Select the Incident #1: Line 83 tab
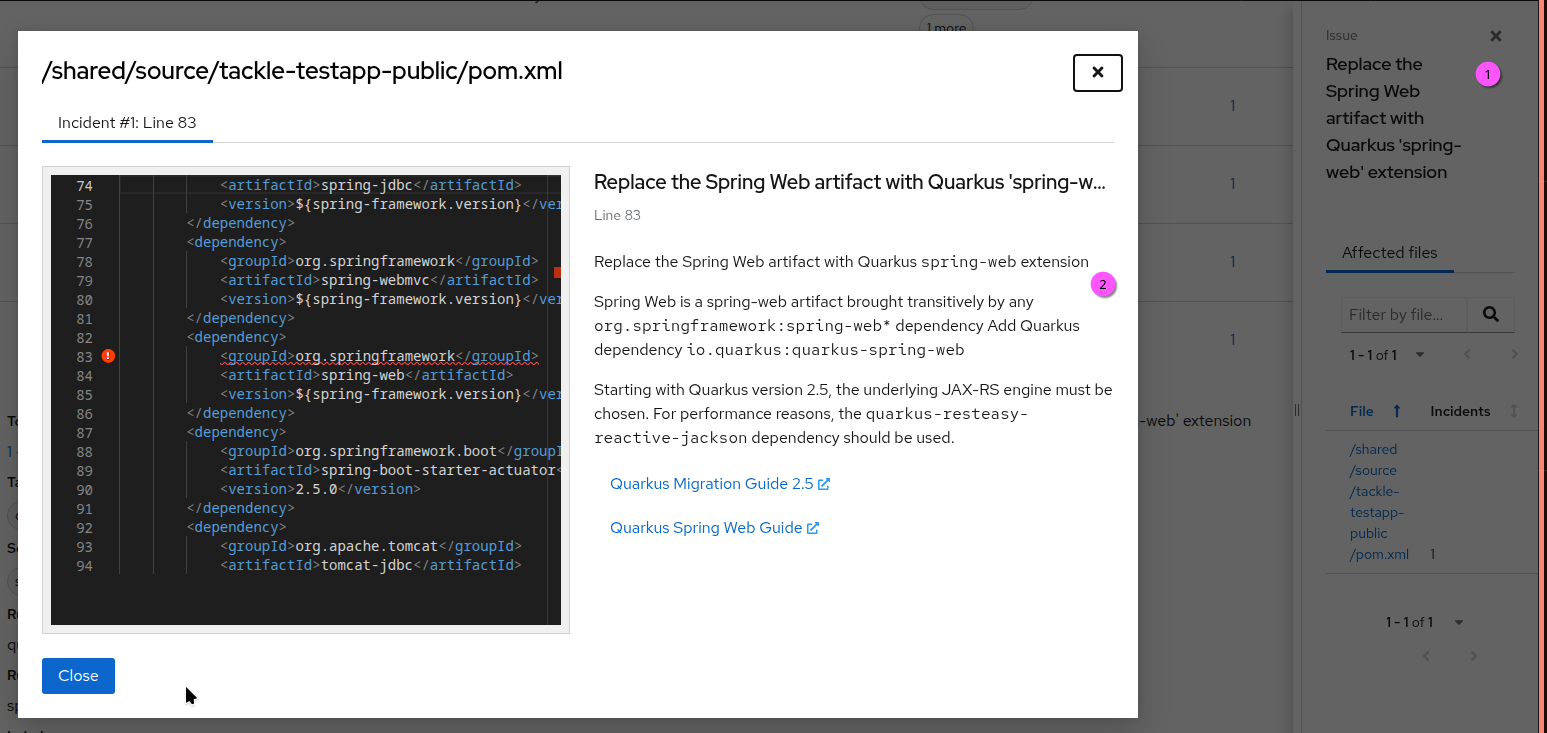This screenshot has height=733, width=1547. click(127, 123)
